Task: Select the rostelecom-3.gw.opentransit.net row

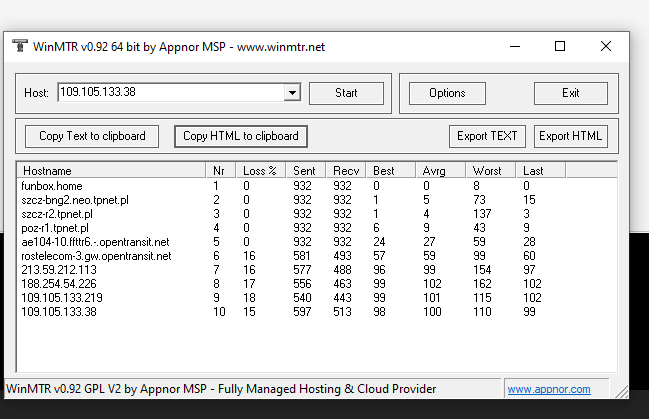Action: (317, 256)
